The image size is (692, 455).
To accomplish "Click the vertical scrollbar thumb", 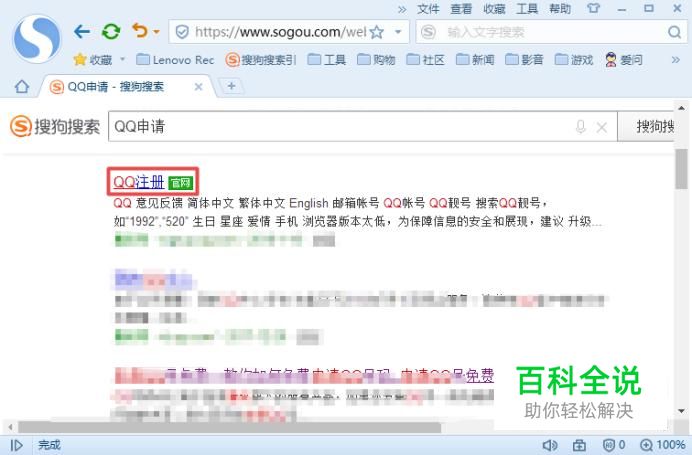I will pos(681,169).
